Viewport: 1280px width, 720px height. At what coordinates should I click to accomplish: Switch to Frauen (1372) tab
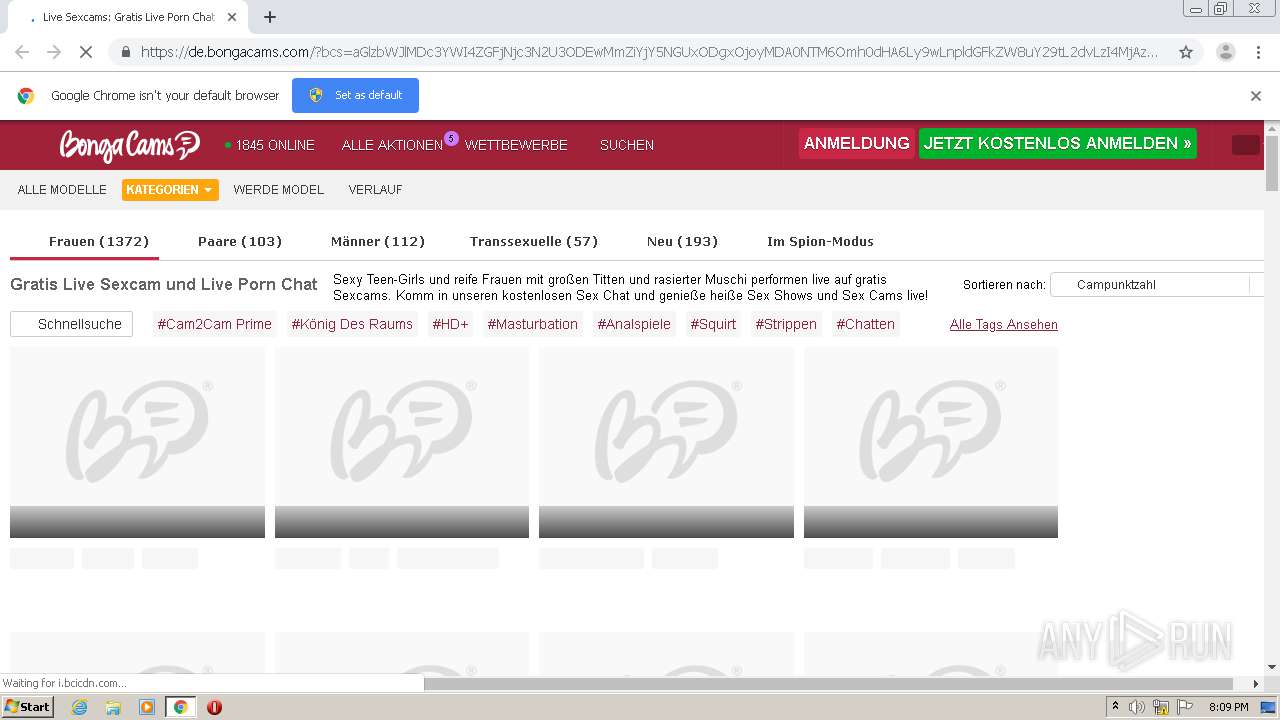pos(99,241)
